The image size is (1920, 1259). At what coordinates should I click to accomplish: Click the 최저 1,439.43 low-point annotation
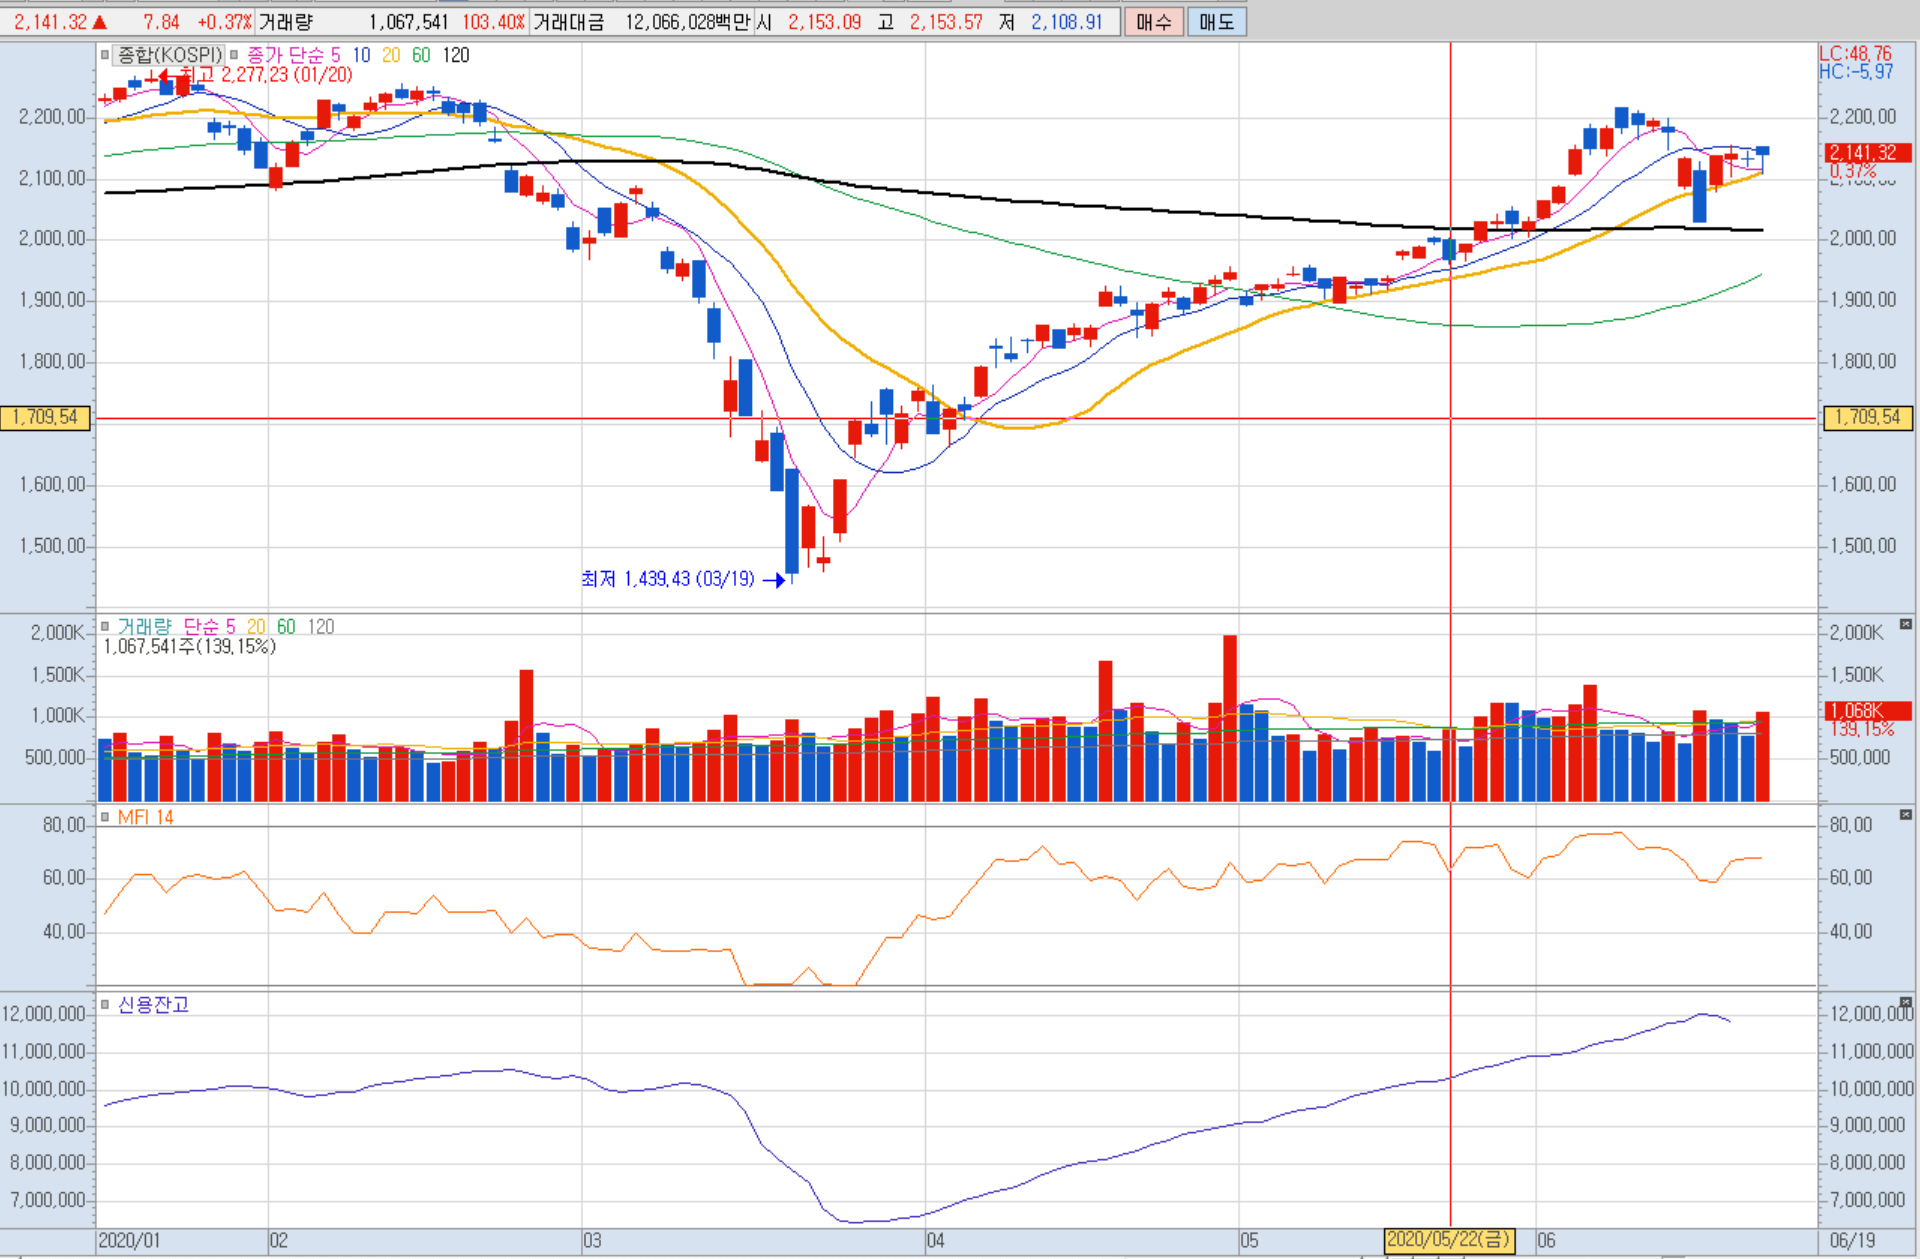667,579
